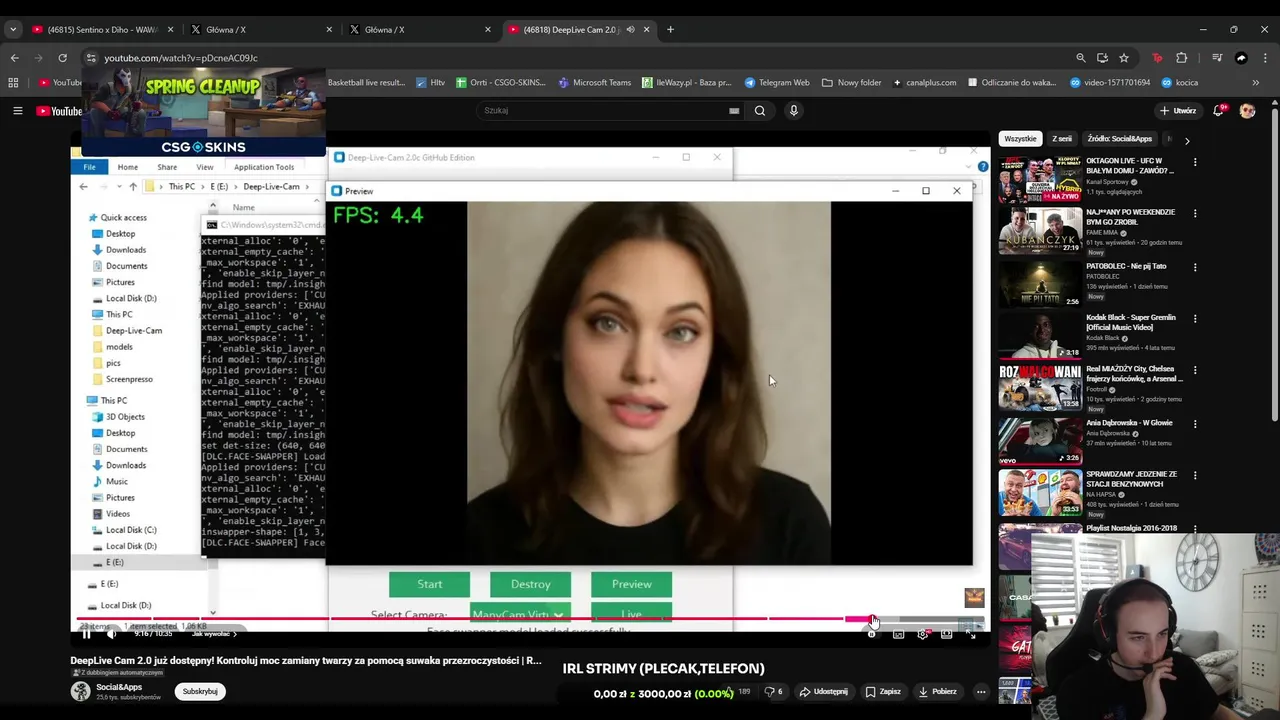The image size is (1280, 720).
Task: Open the video settings gear icon
Action: (922, 634)
